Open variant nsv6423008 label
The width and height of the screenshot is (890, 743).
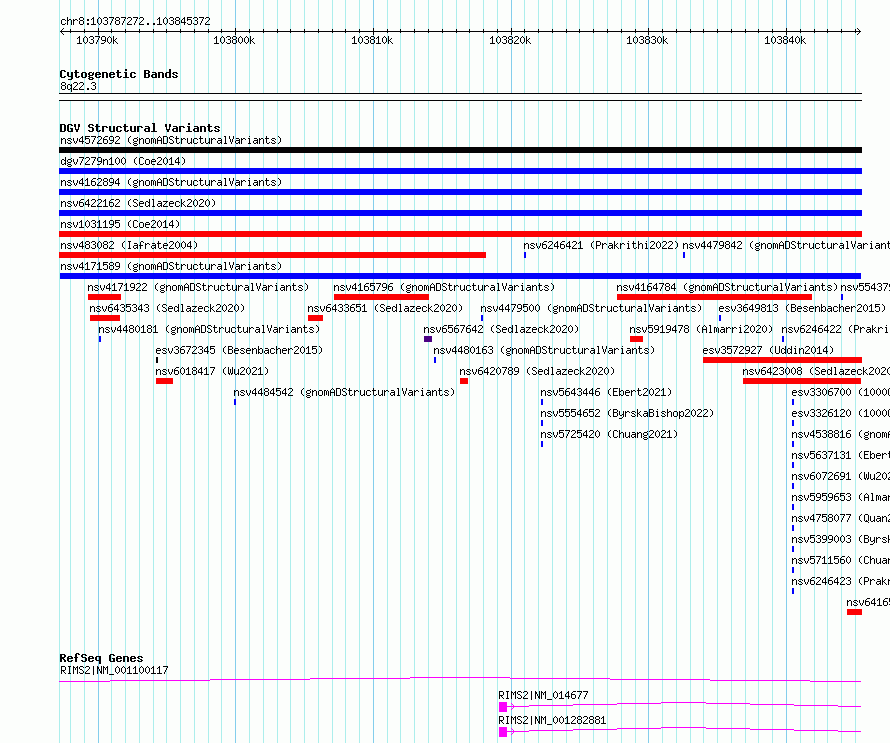[816, 371]
